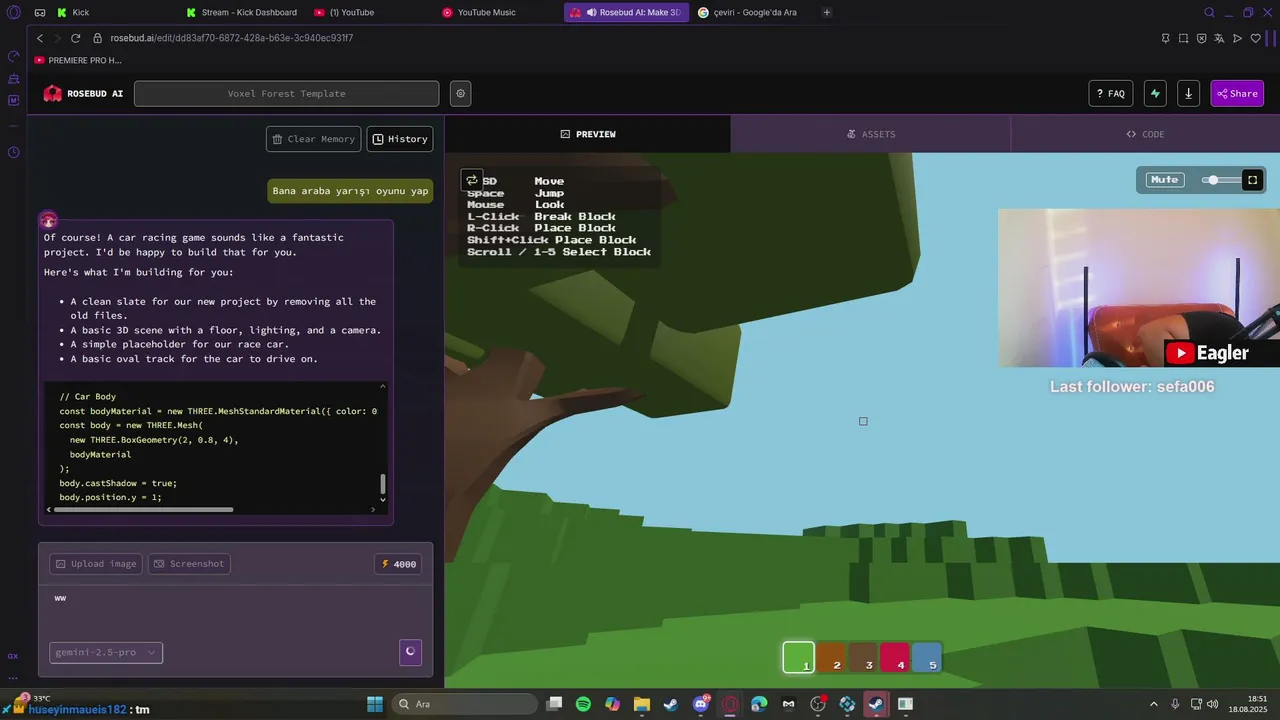Screen dimensions: 1280x720
Task: Click the pin icon in address bar
Action: coord(1165,38)
